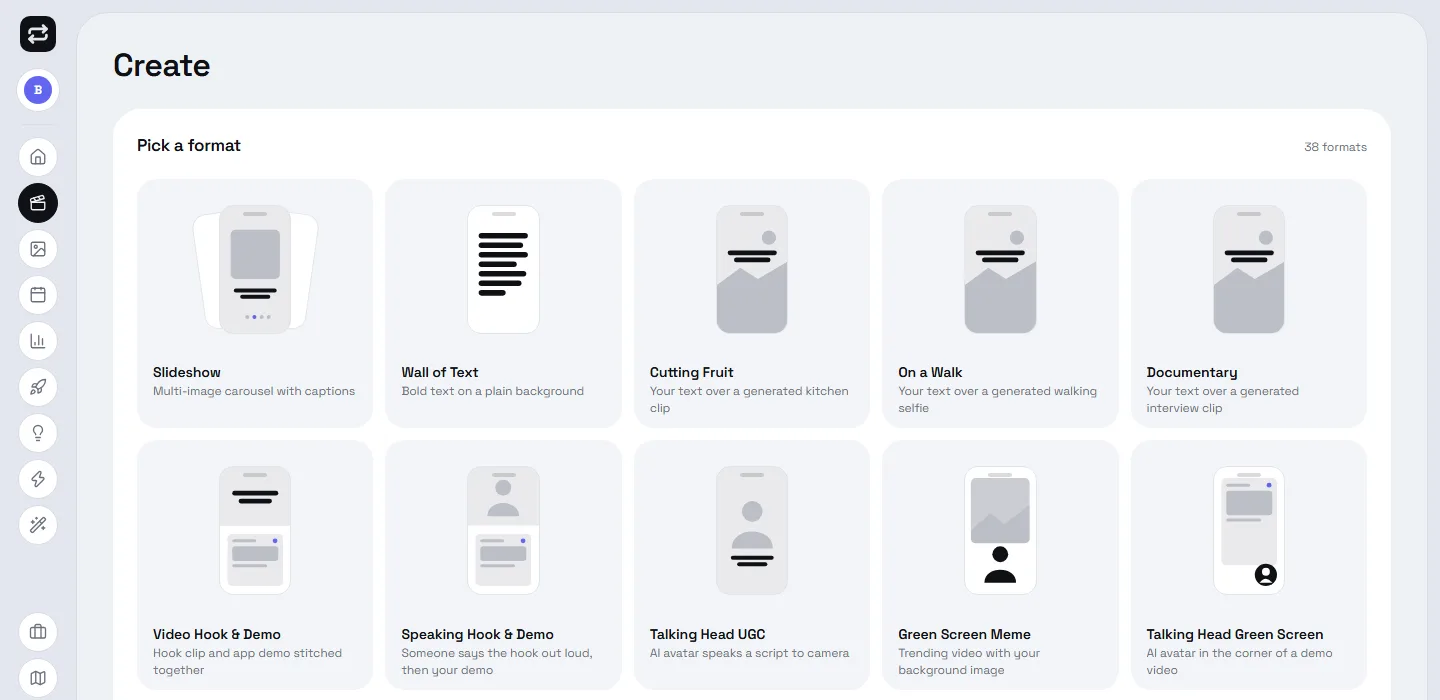Select the Speaking Hook & Demo format
1440x700 pixels.
[x=503, y=565]
